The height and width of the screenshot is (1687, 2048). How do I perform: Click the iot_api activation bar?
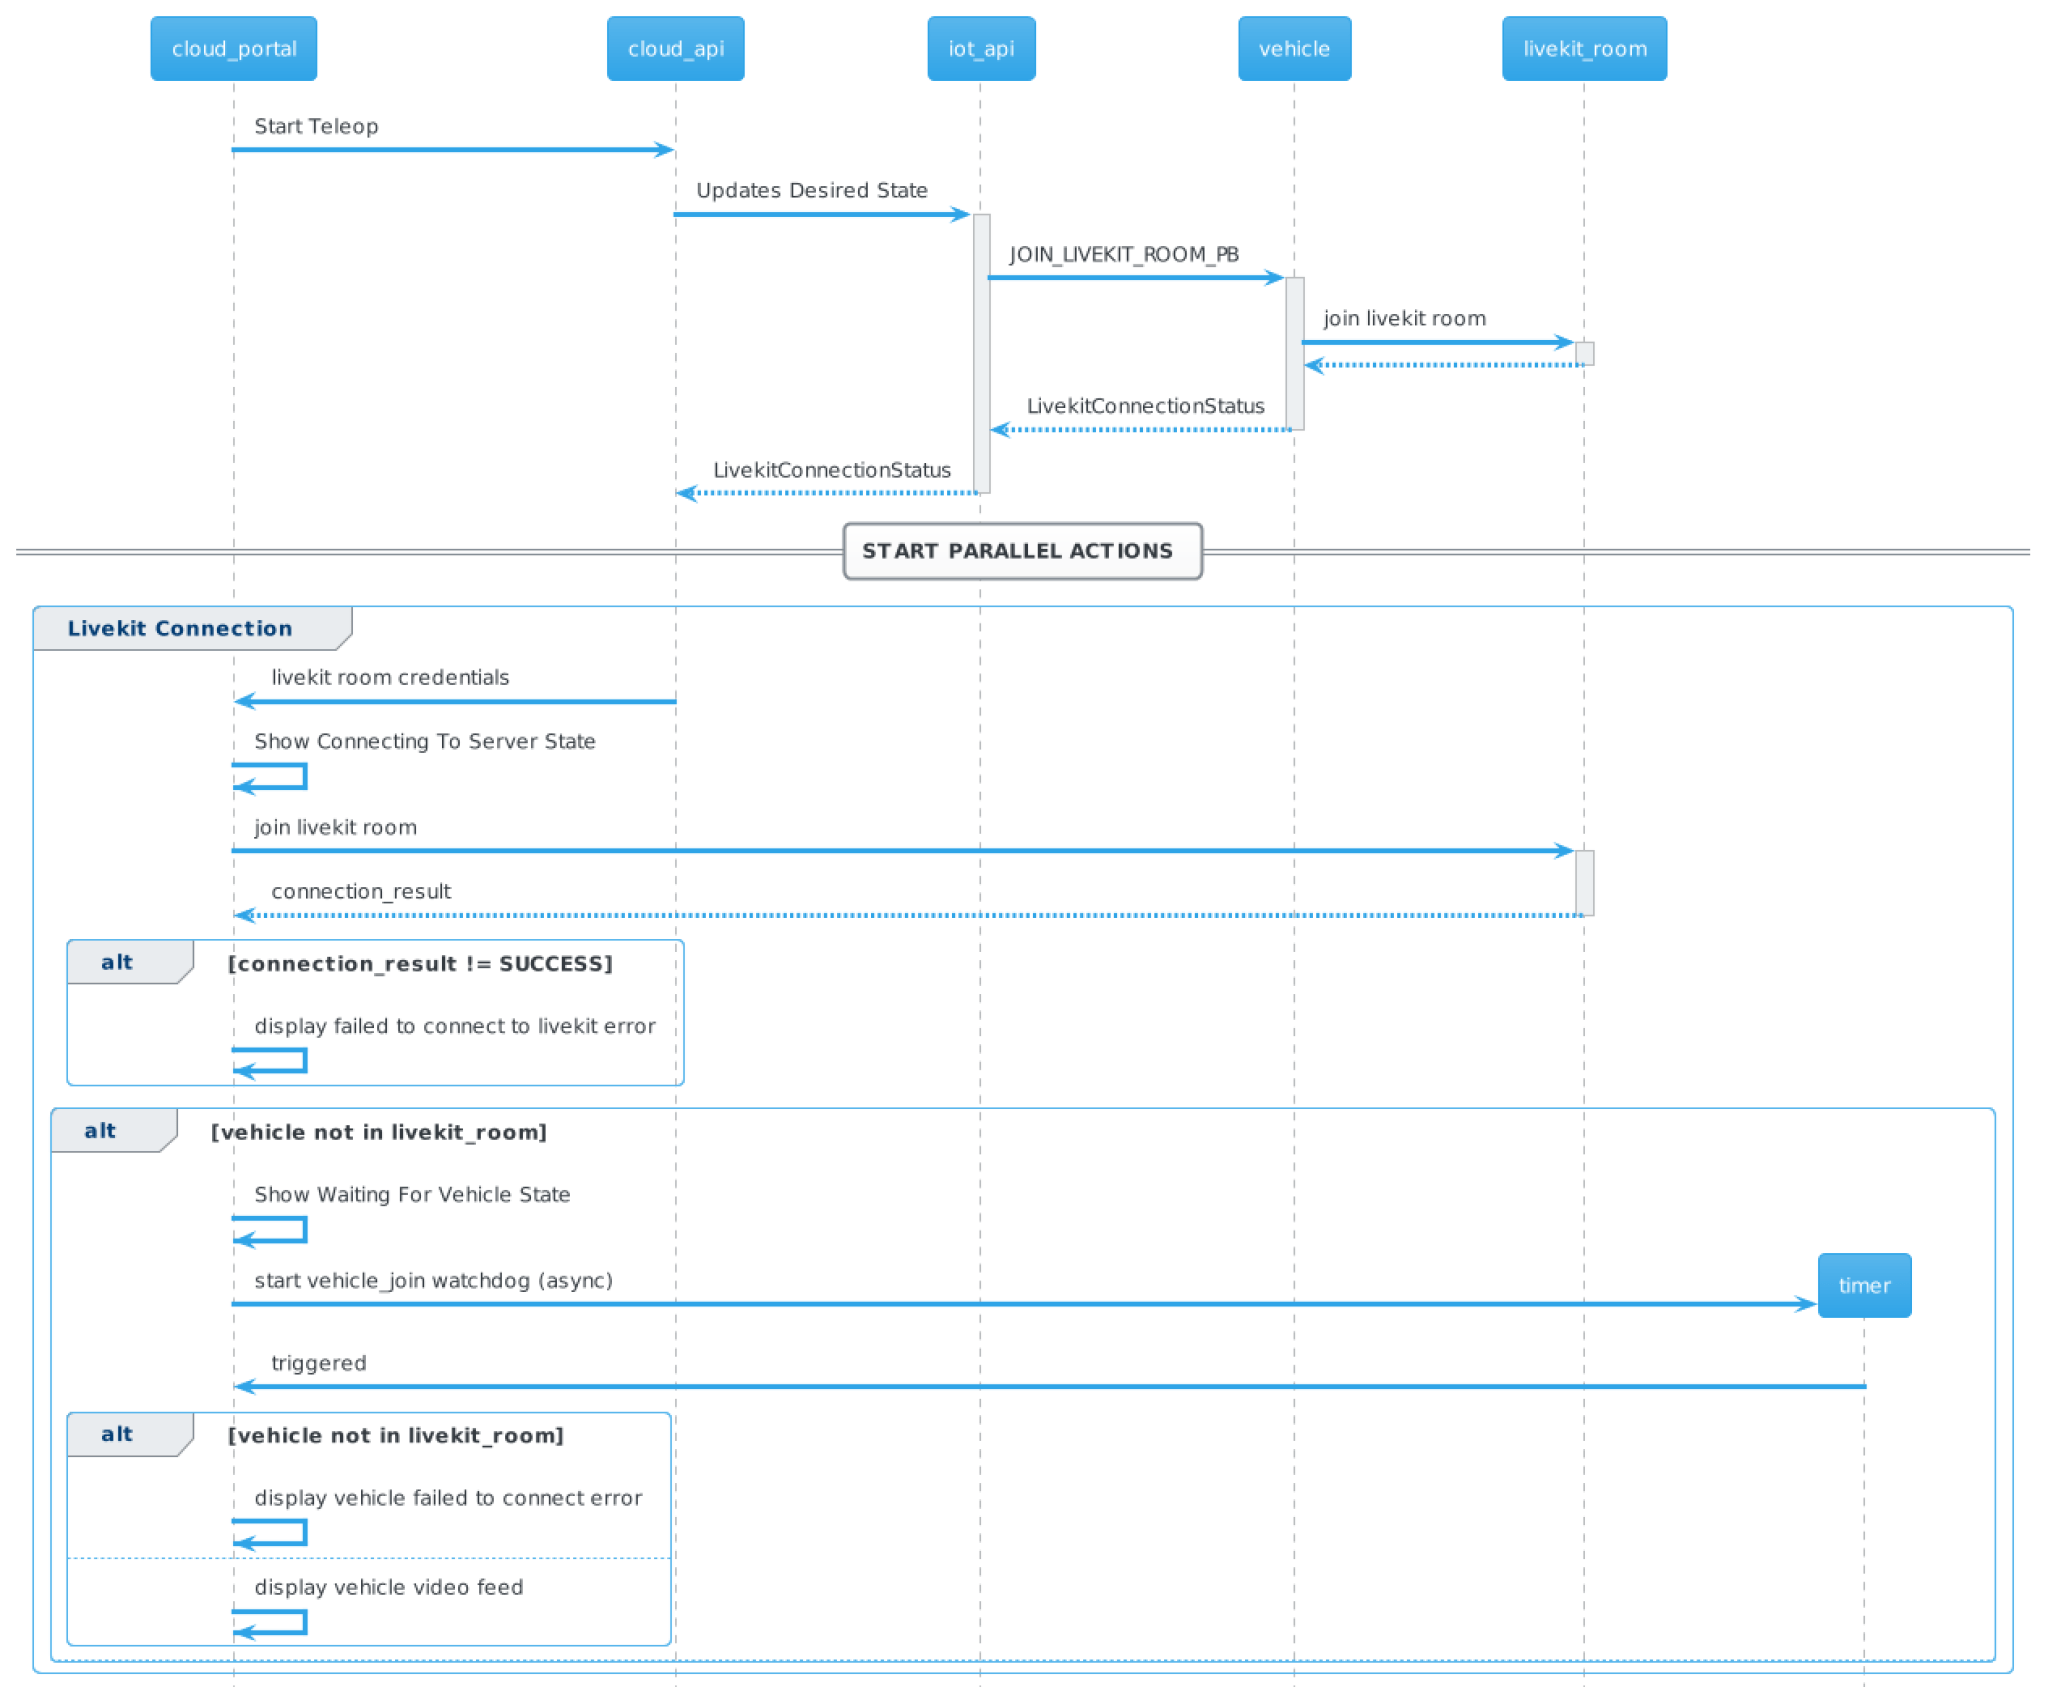(981, 353)
